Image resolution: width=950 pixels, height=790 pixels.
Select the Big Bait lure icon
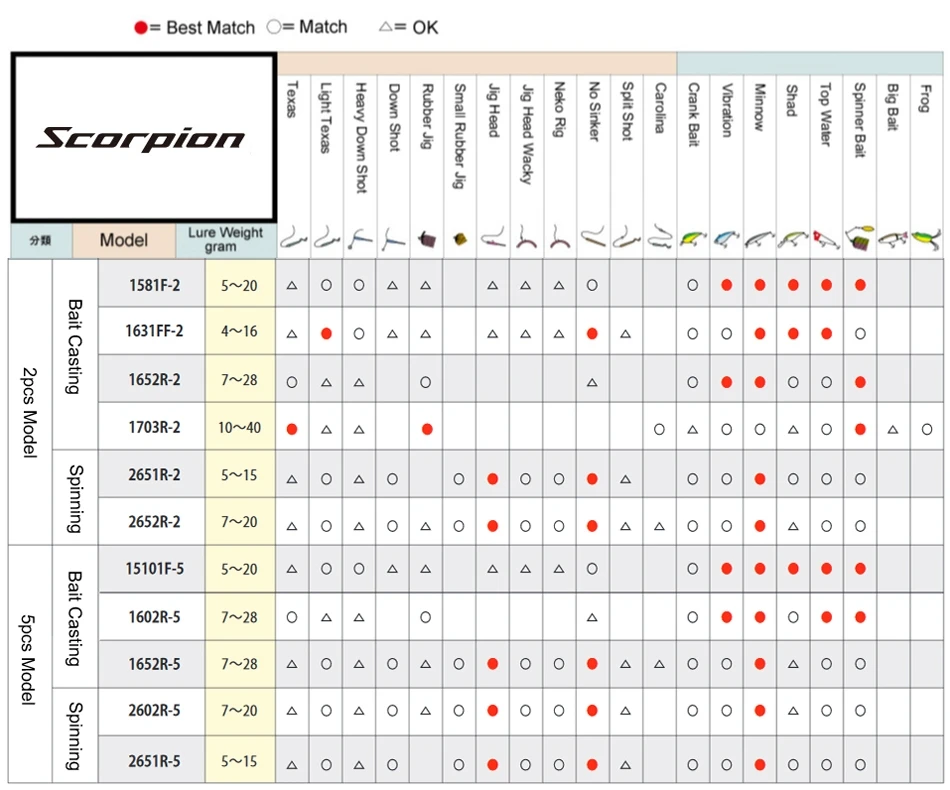click(893, 239)
